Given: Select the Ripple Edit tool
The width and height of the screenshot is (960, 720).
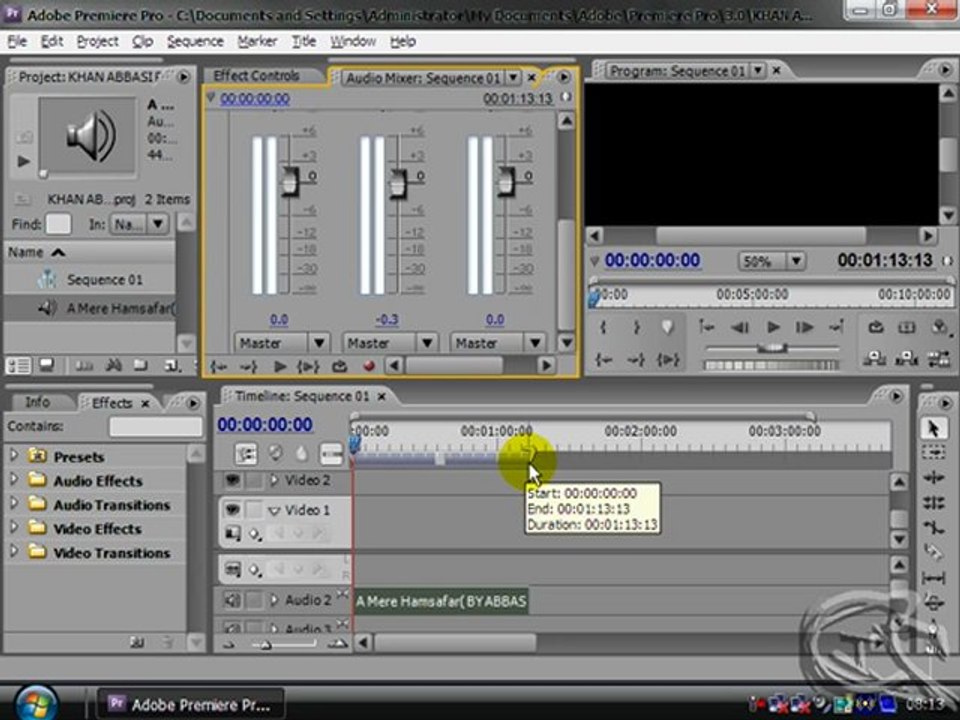Looking at the screenshot, I should click(933, 478).
